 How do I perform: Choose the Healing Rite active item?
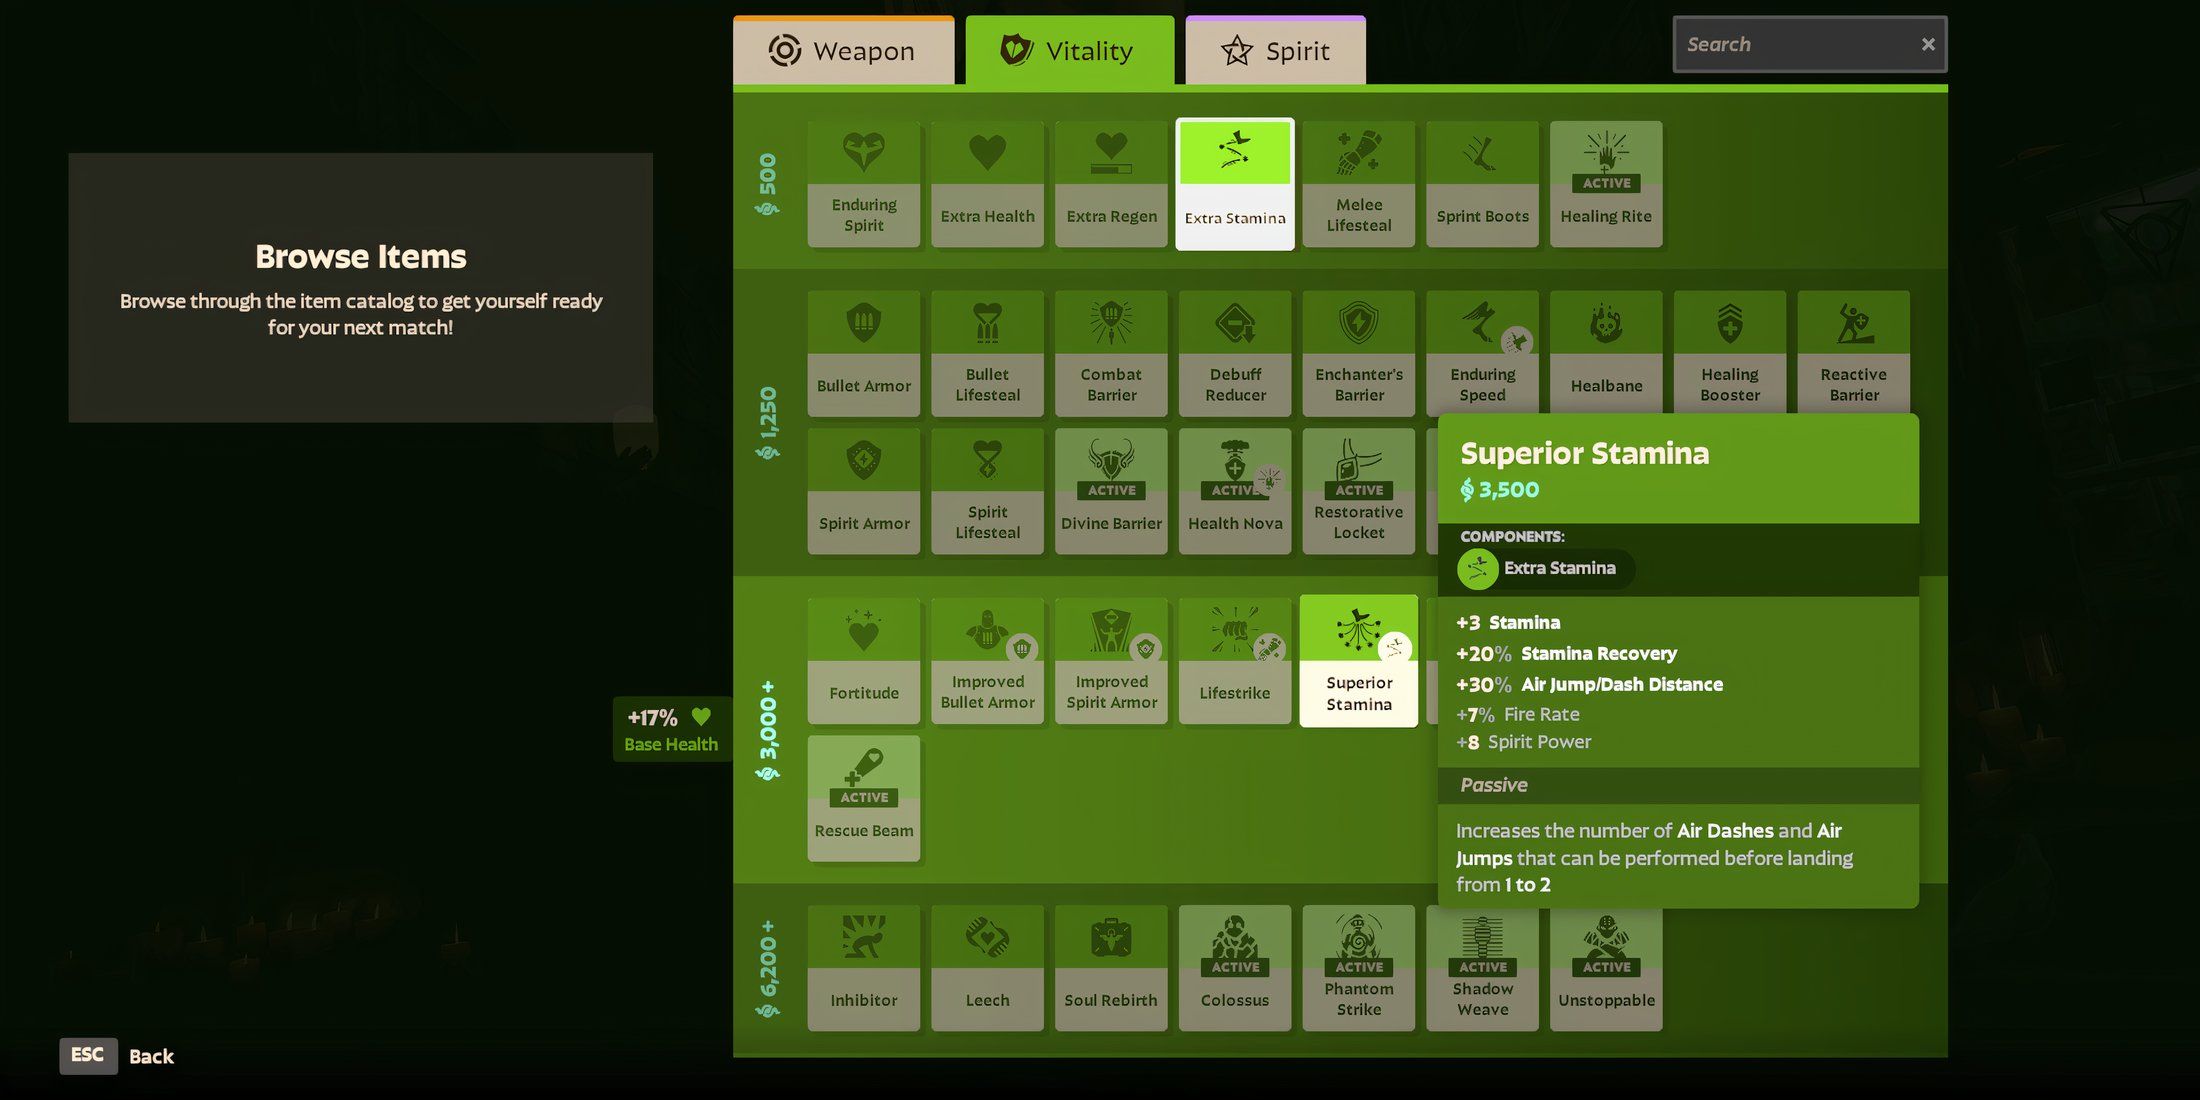[x=1606, y=184]
